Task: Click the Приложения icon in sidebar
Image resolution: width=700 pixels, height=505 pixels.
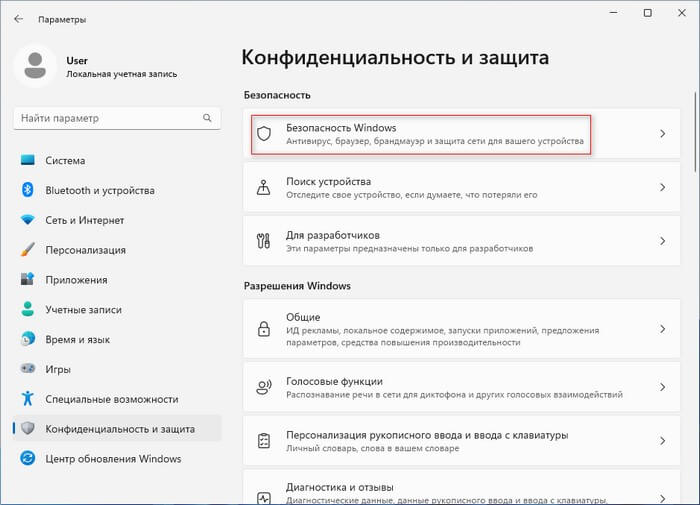Action: 28,280
